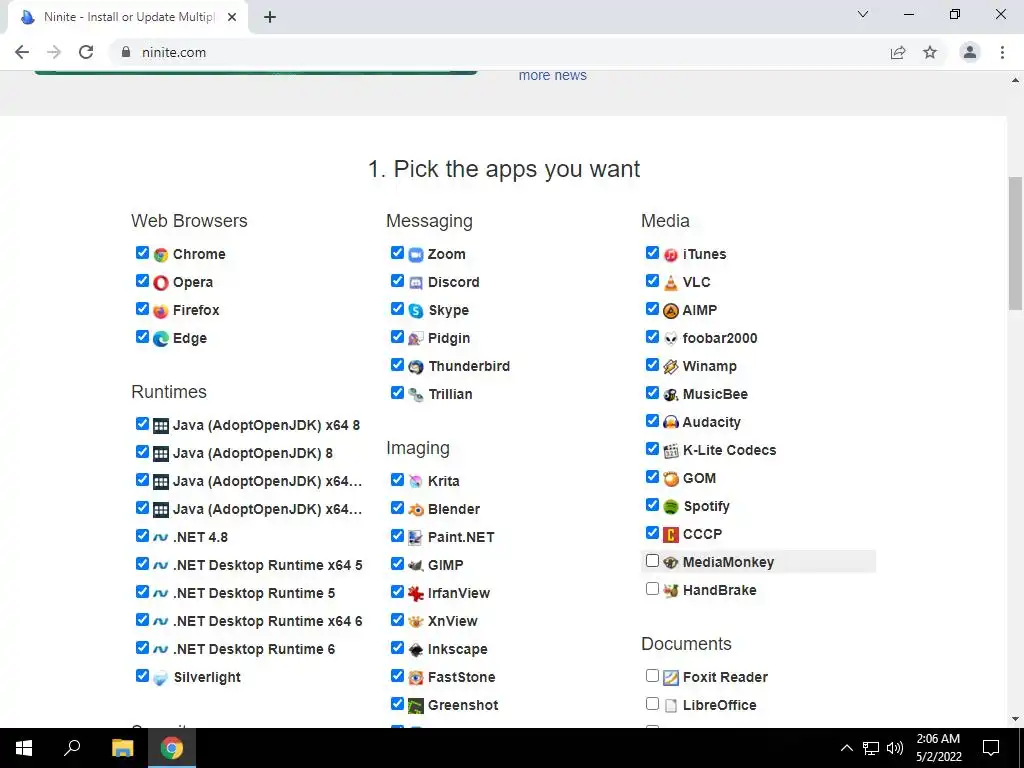1024x768 pixels.
Task: Click the foobar2000 alien icon
Action: (671, 339)
